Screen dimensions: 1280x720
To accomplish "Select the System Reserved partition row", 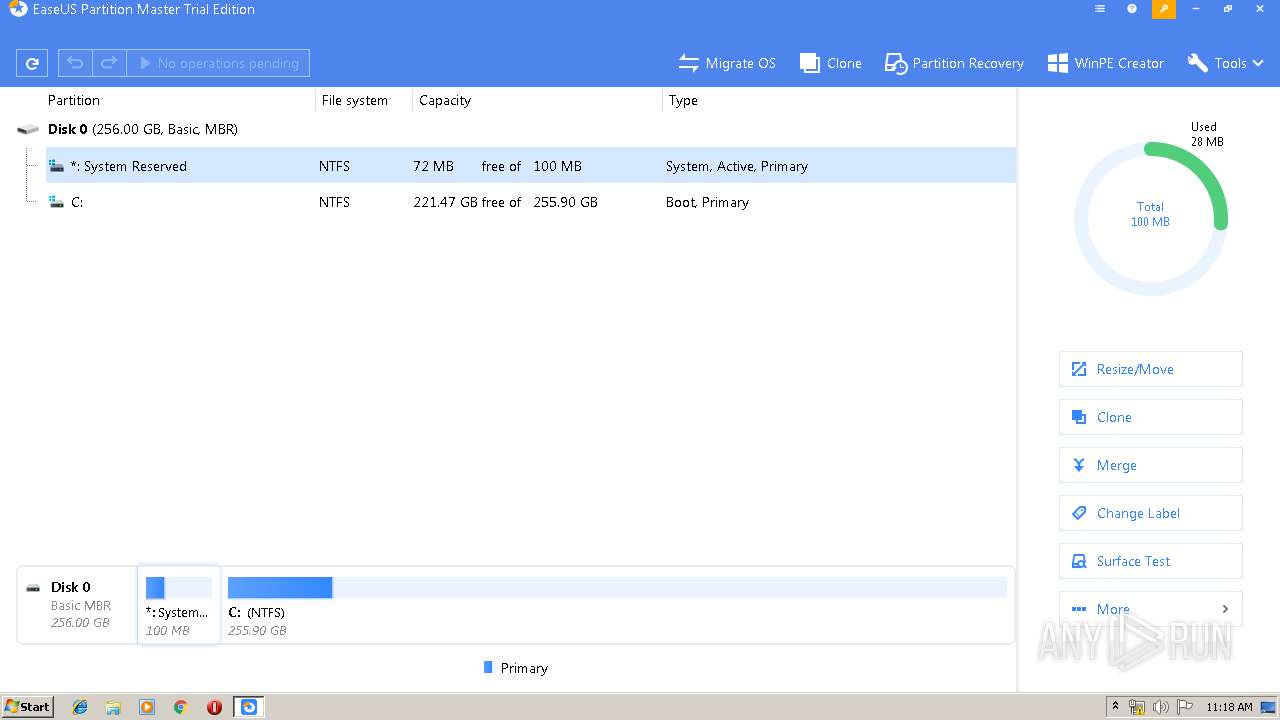I will pyautogui.click(x=531, y=166).
